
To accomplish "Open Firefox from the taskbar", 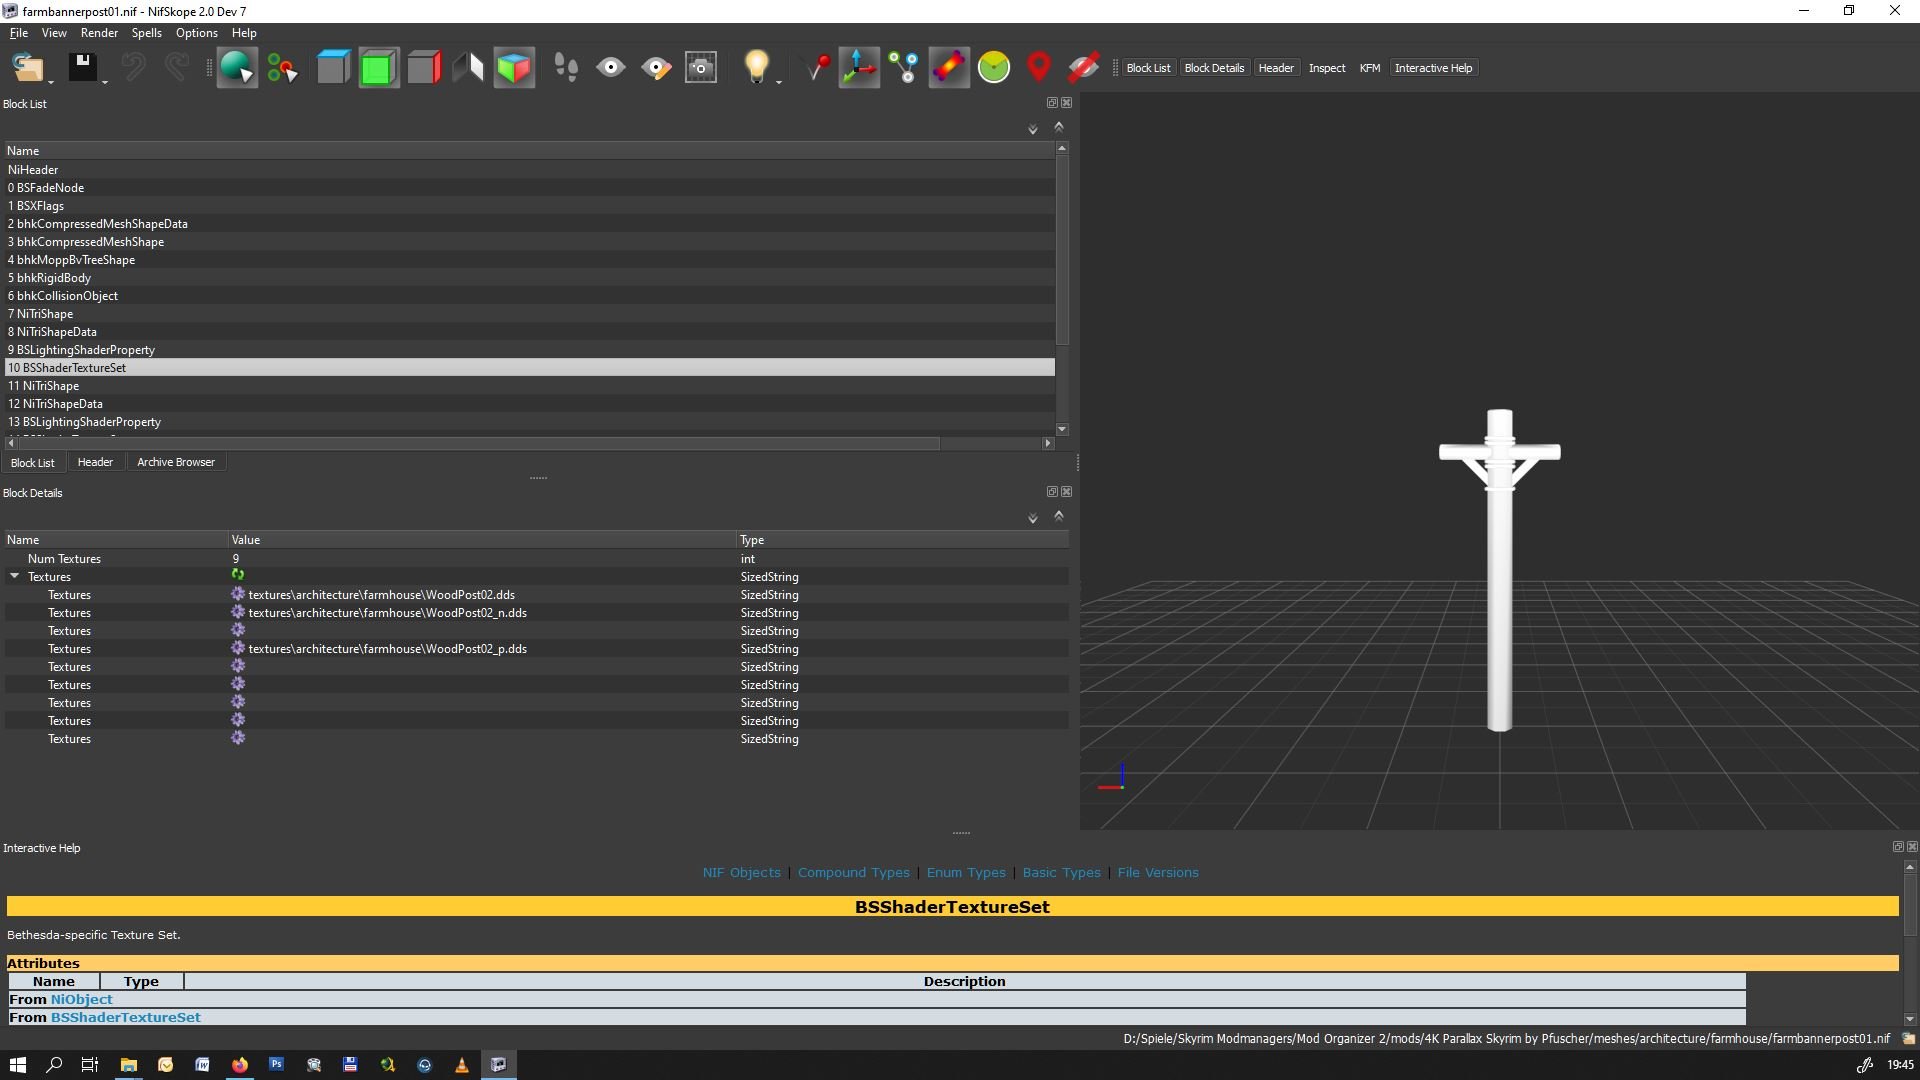I will click(240, 1065).
